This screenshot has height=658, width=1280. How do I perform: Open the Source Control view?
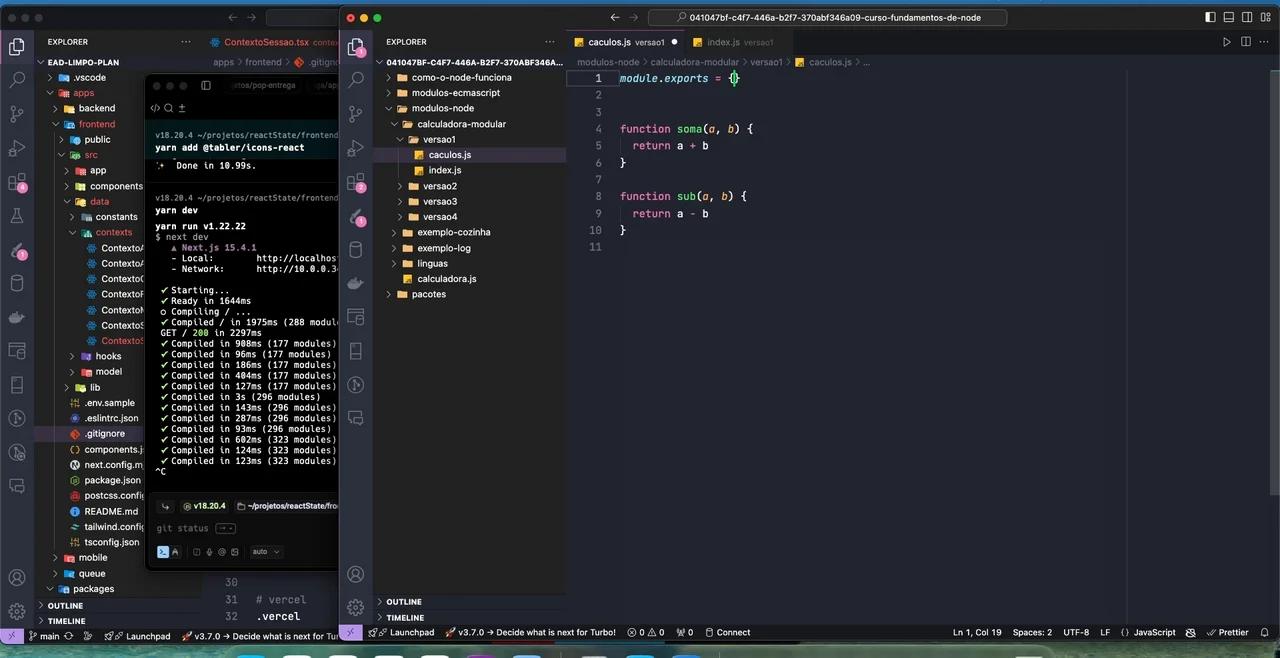(x=355, y=113)
